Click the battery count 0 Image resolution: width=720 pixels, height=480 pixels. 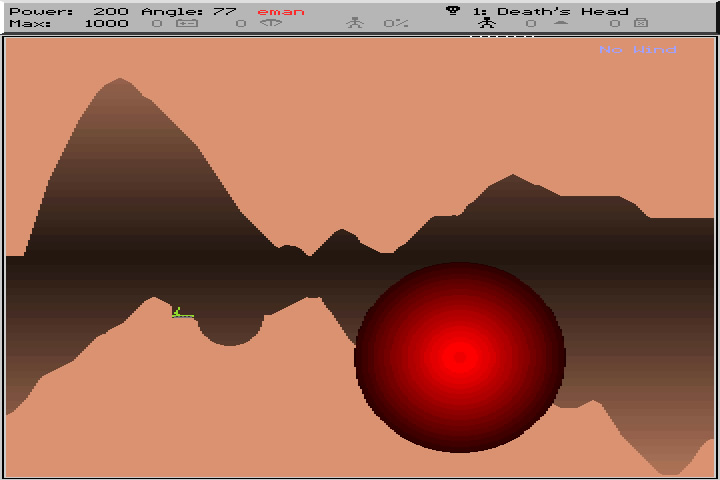pos(157,23)
